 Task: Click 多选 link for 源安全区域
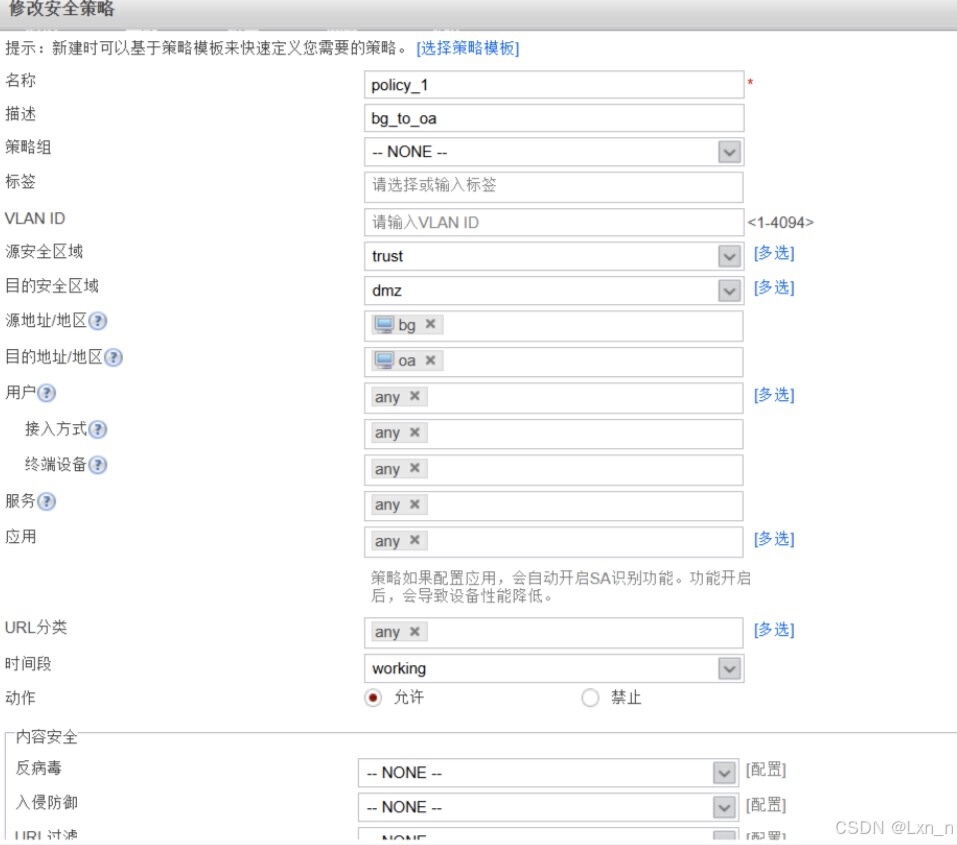point(774,253)
